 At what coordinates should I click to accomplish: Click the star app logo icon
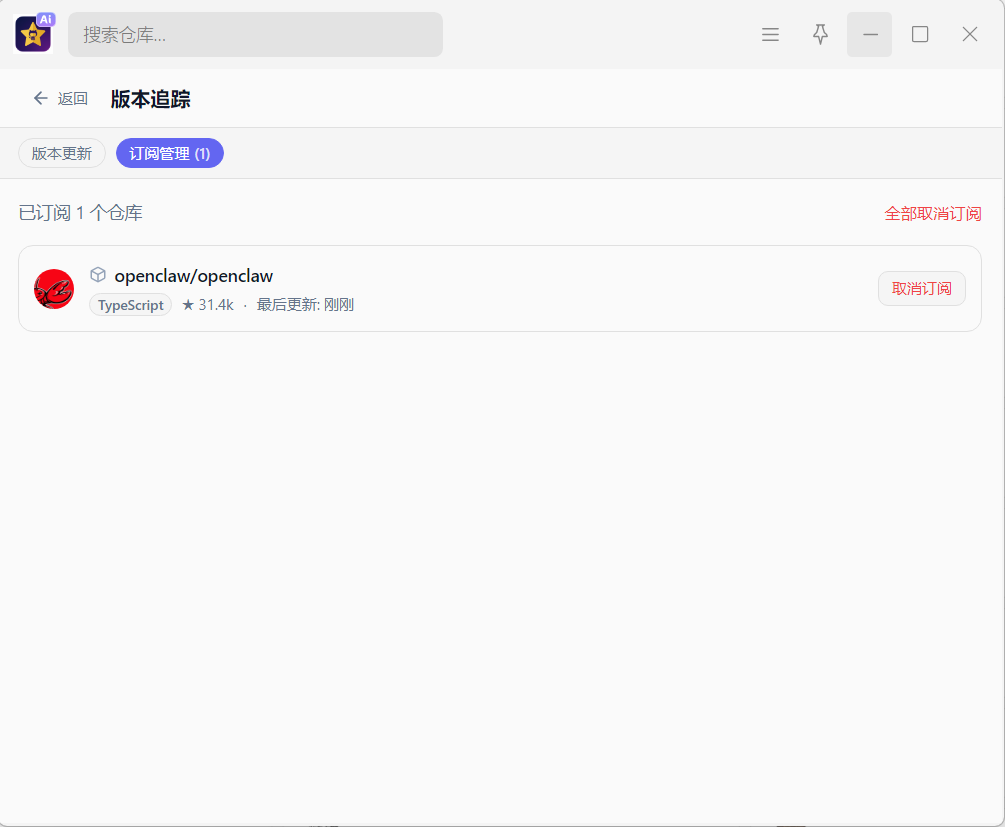coord(31,36)
